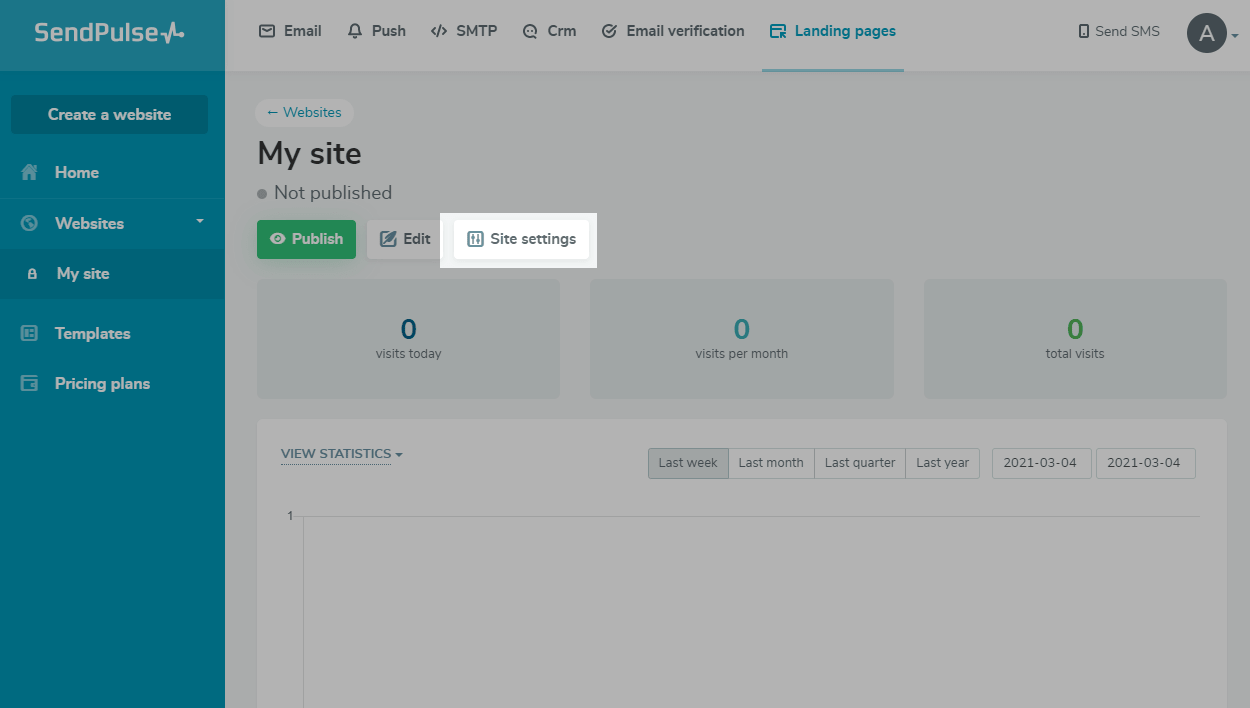Go back via the Websites link
1250x708 pixels.
[304, 112]
